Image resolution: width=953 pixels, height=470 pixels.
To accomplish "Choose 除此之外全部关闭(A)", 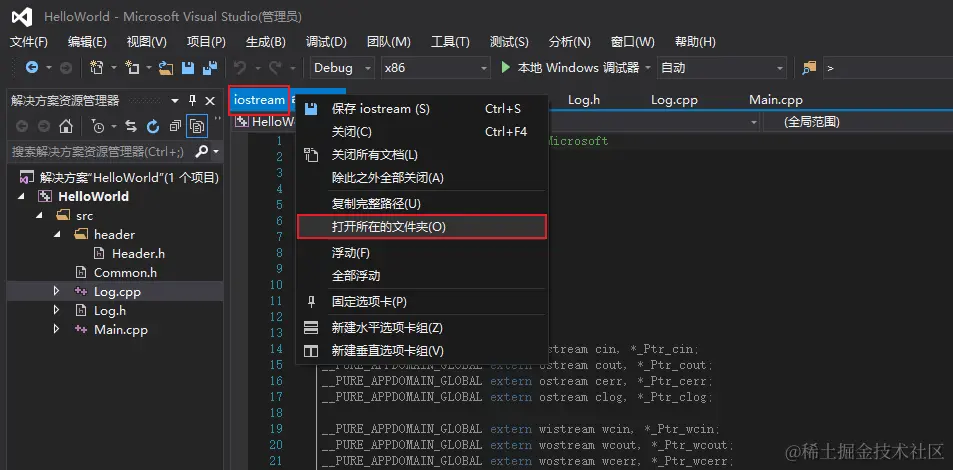I will (x=422, y=178).
